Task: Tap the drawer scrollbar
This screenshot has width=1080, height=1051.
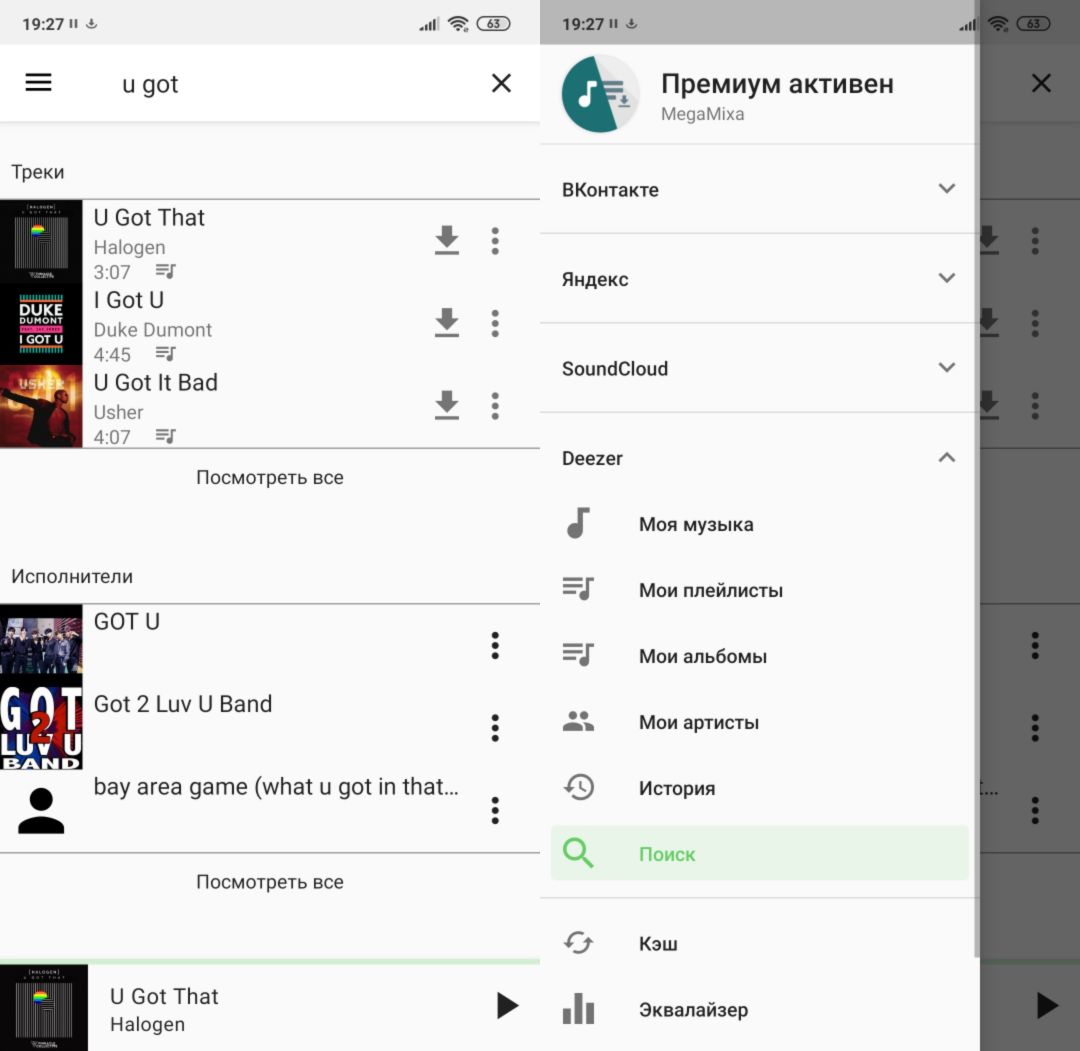Action: (976, 501)
